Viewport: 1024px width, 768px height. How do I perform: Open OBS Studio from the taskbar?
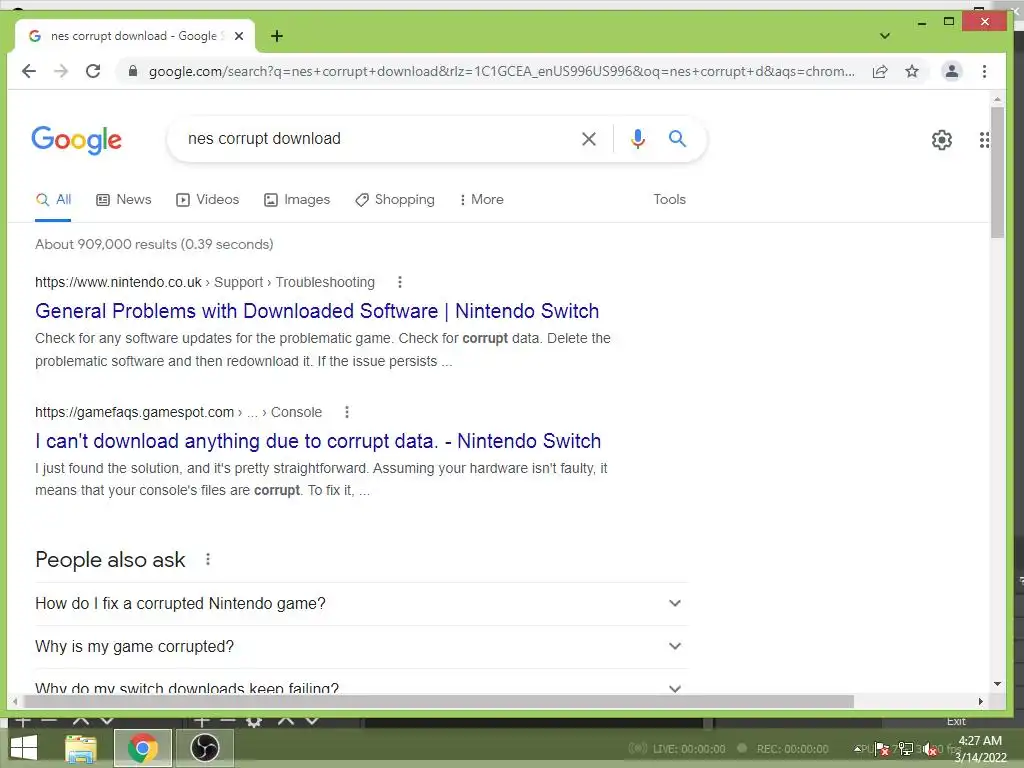(x=204, y=748)
